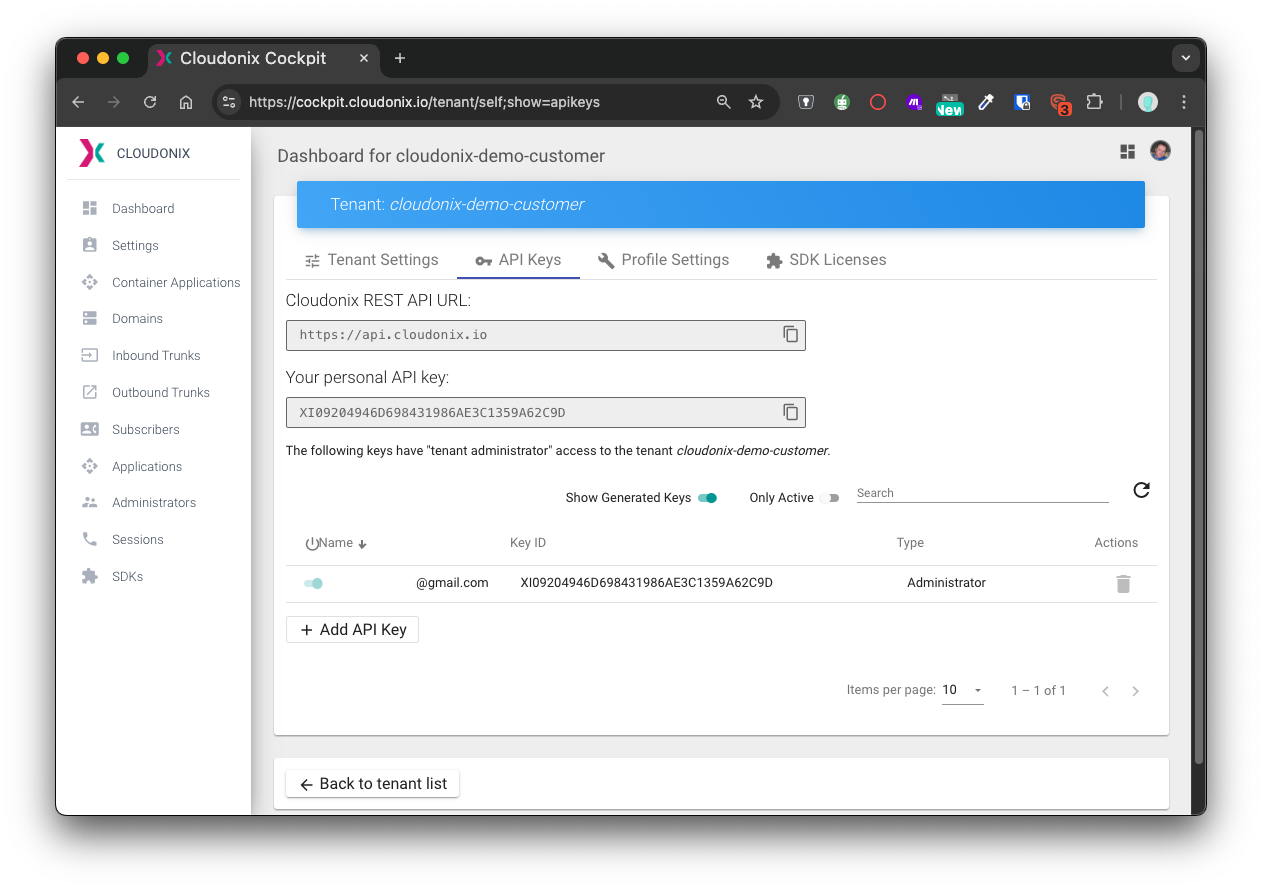Screen dimensions: 1262x889
Task: Sort keys by Name column arrow
Action: 362,544
